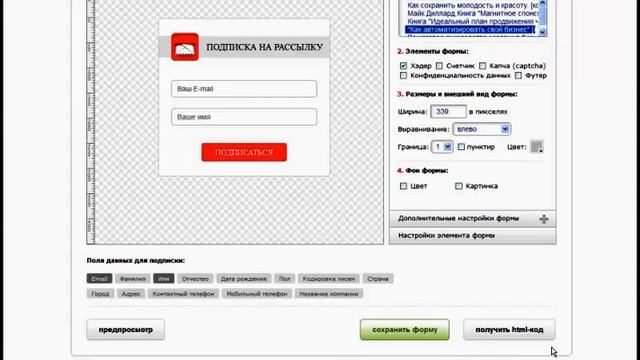The height and width of the screenshot is (360, 640).
Task: Click the получить html-код button
Action: point(509,330)
